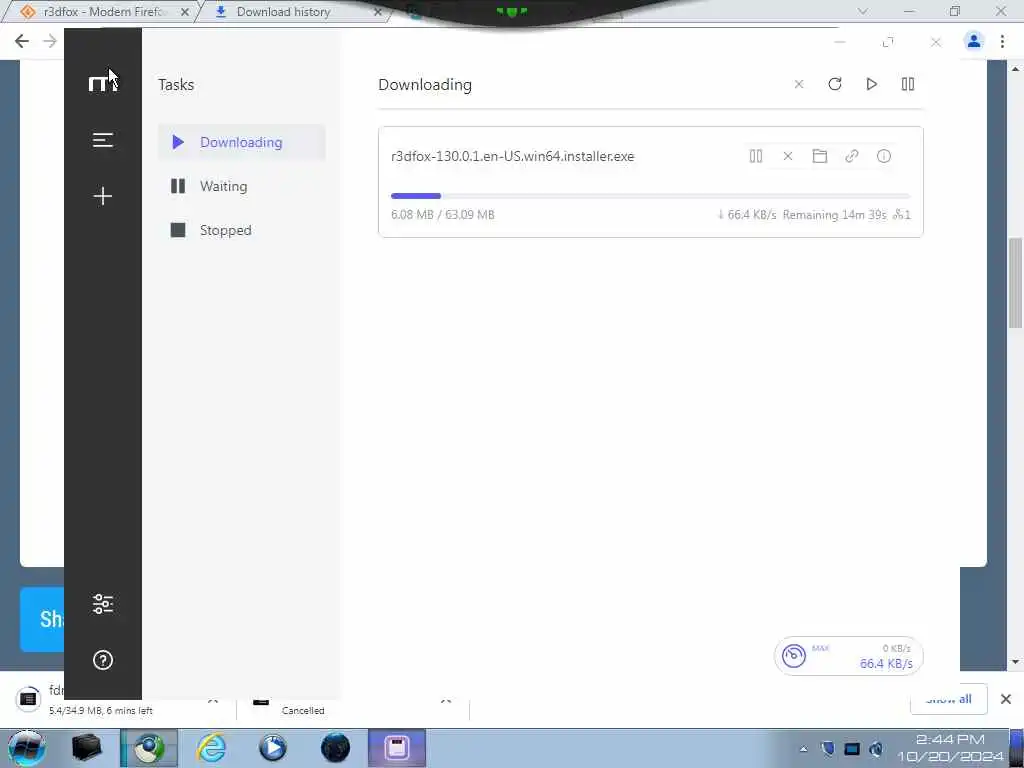This screenshot has width=1024, height=768.
Task: Click the Motrix taskbar button
Action: click(x=397, y=748)
